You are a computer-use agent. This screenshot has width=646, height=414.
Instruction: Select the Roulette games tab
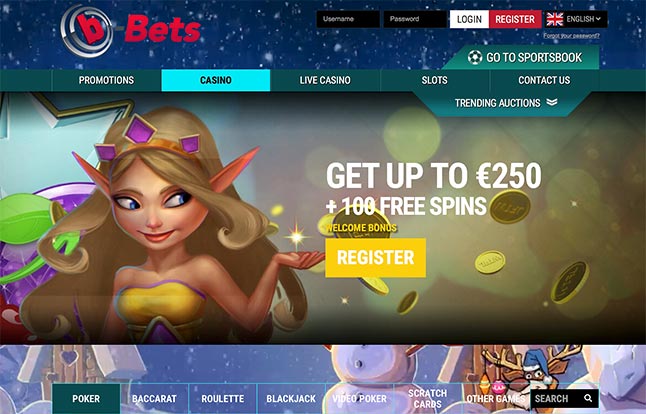(x=222, y=398)
